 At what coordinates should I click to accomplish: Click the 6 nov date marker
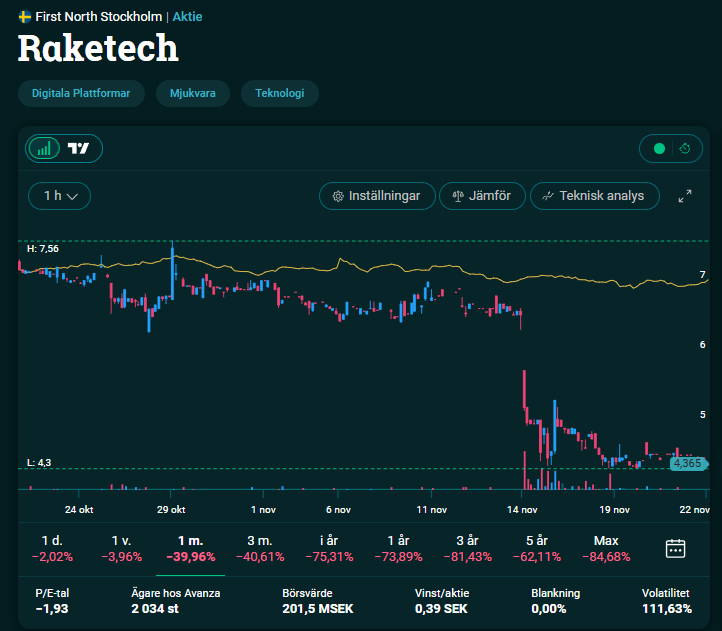click(338, 510)
